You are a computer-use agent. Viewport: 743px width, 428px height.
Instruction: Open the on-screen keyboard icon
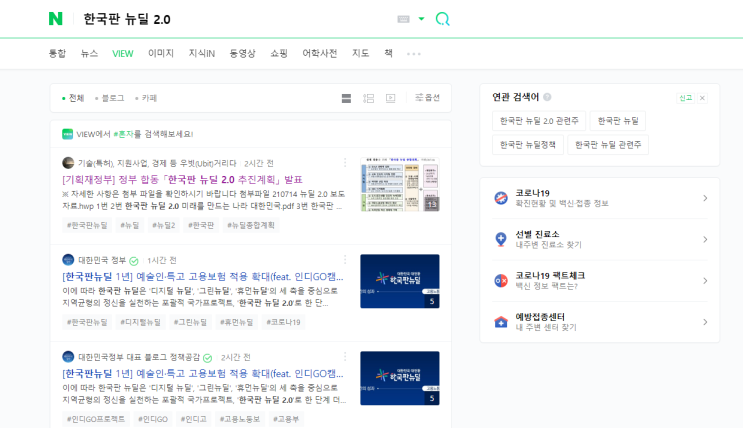(x=403, y=19)
